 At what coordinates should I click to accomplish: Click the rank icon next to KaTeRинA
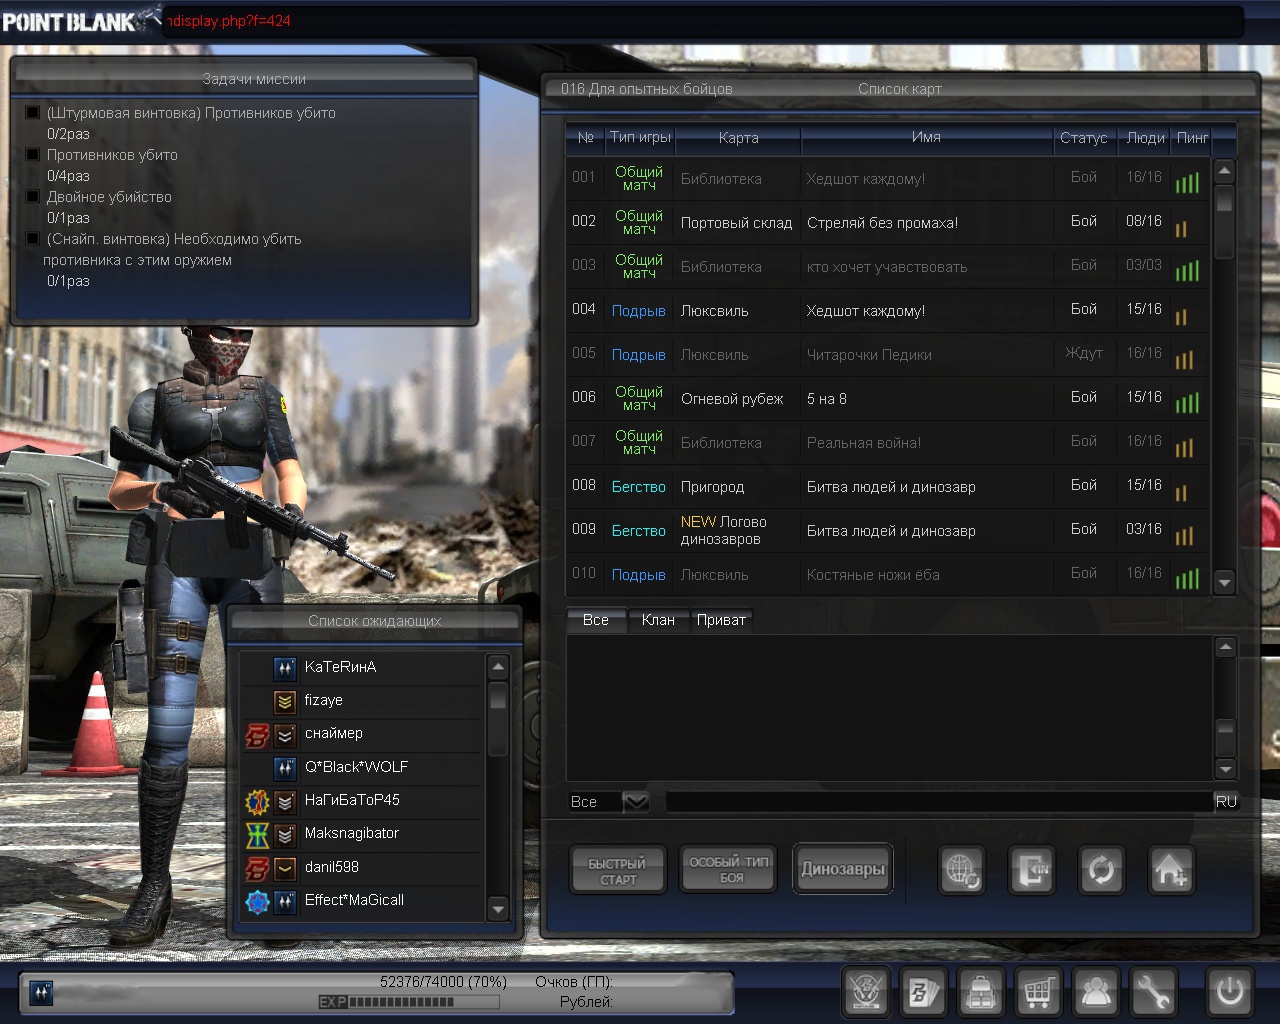point(285,668)
